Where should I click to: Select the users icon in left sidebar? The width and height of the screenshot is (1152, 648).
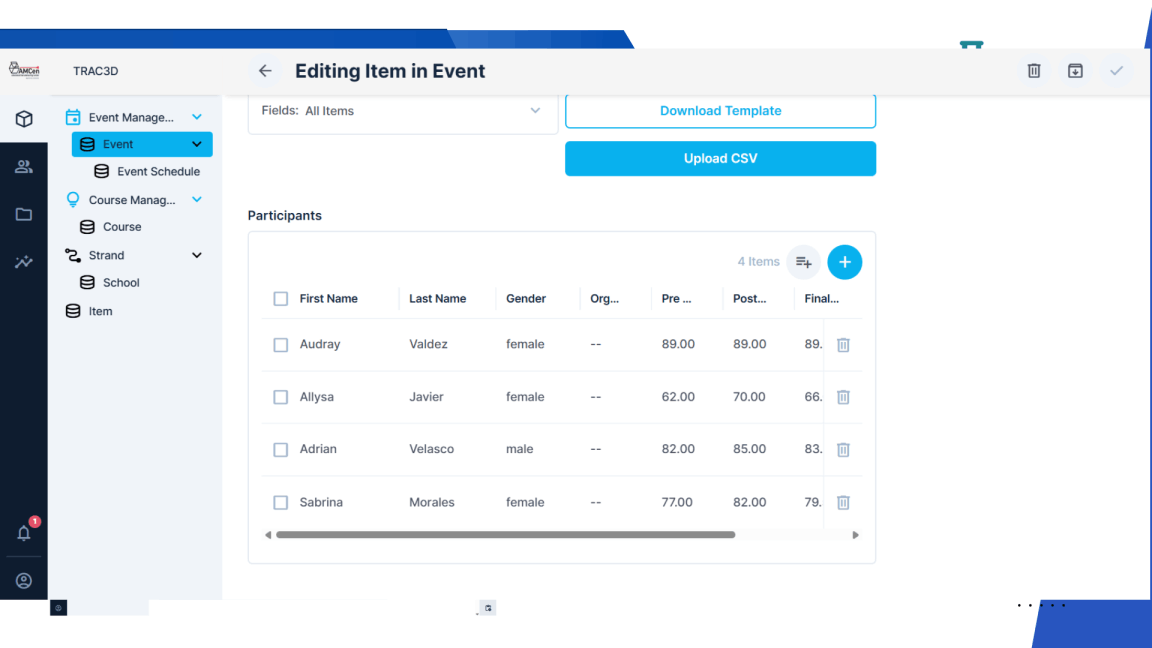pyautogui.click(x=24, y=166)
